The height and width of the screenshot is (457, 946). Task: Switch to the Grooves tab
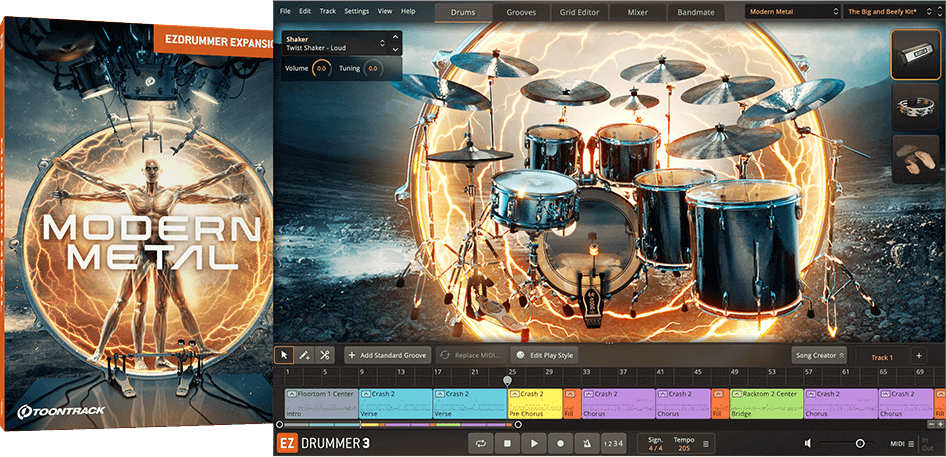point(521,12)
